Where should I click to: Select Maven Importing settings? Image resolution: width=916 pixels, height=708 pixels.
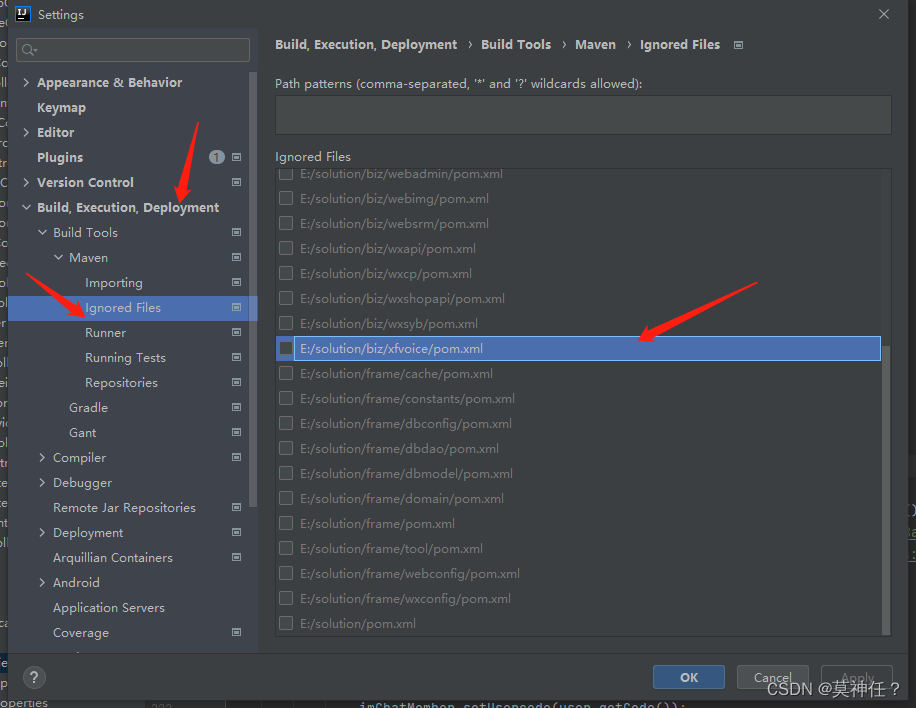[114, 283]
